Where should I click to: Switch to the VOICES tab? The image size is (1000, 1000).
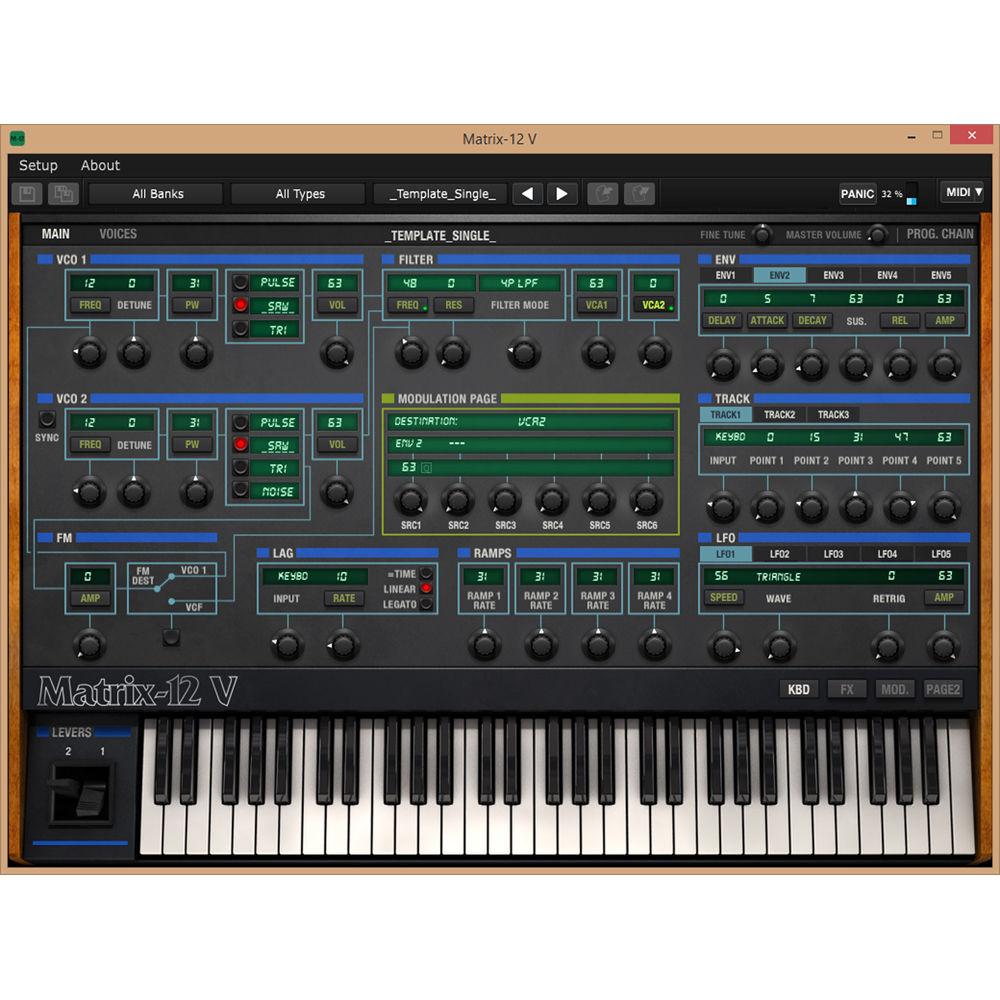tap(118, 233)
